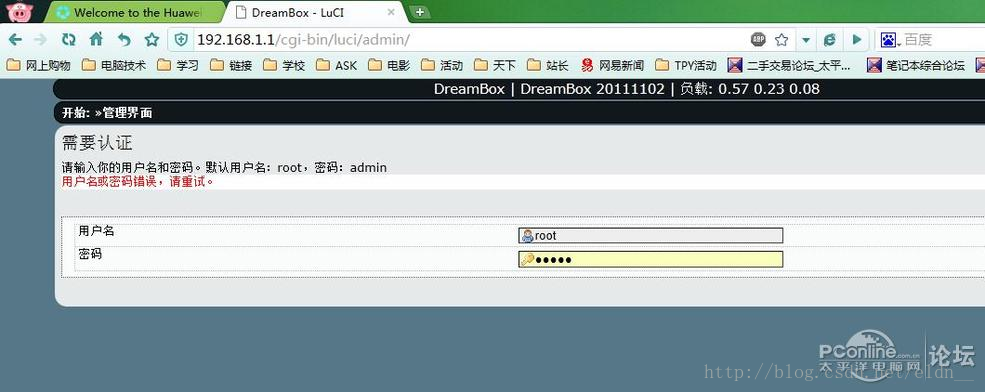
Task: Click the red 用户名或密码错误 message
Action: click(137, 182)
